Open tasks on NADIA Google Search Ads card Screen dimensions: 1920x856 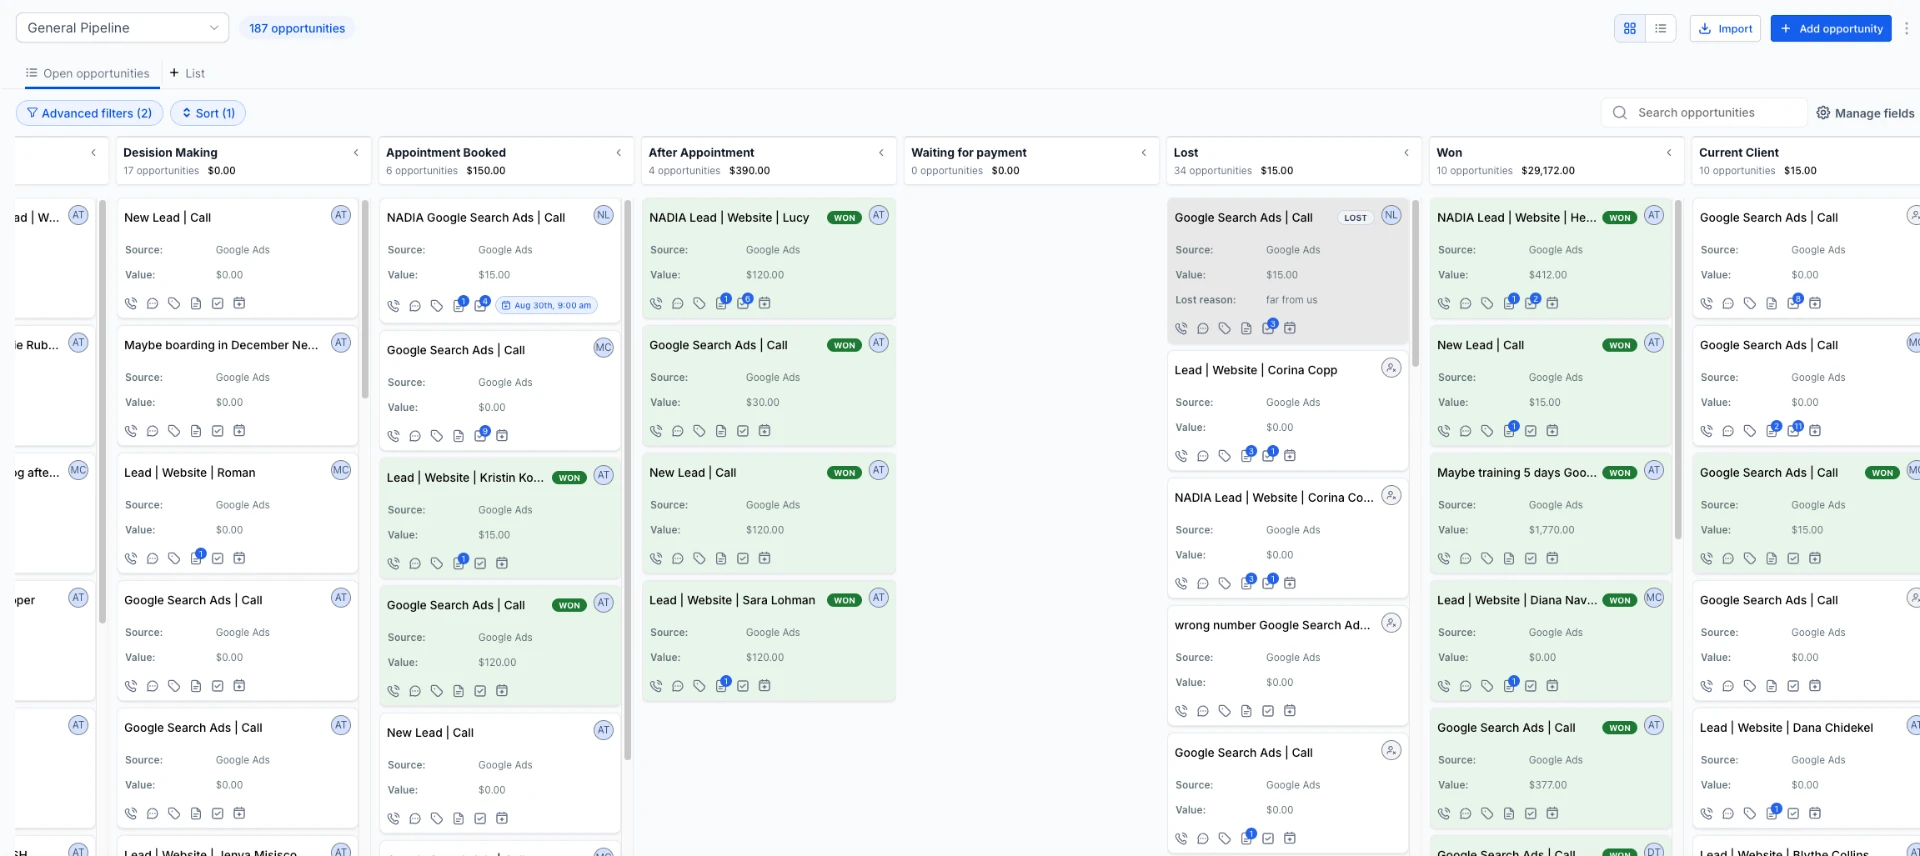click(x=481, y=306)
